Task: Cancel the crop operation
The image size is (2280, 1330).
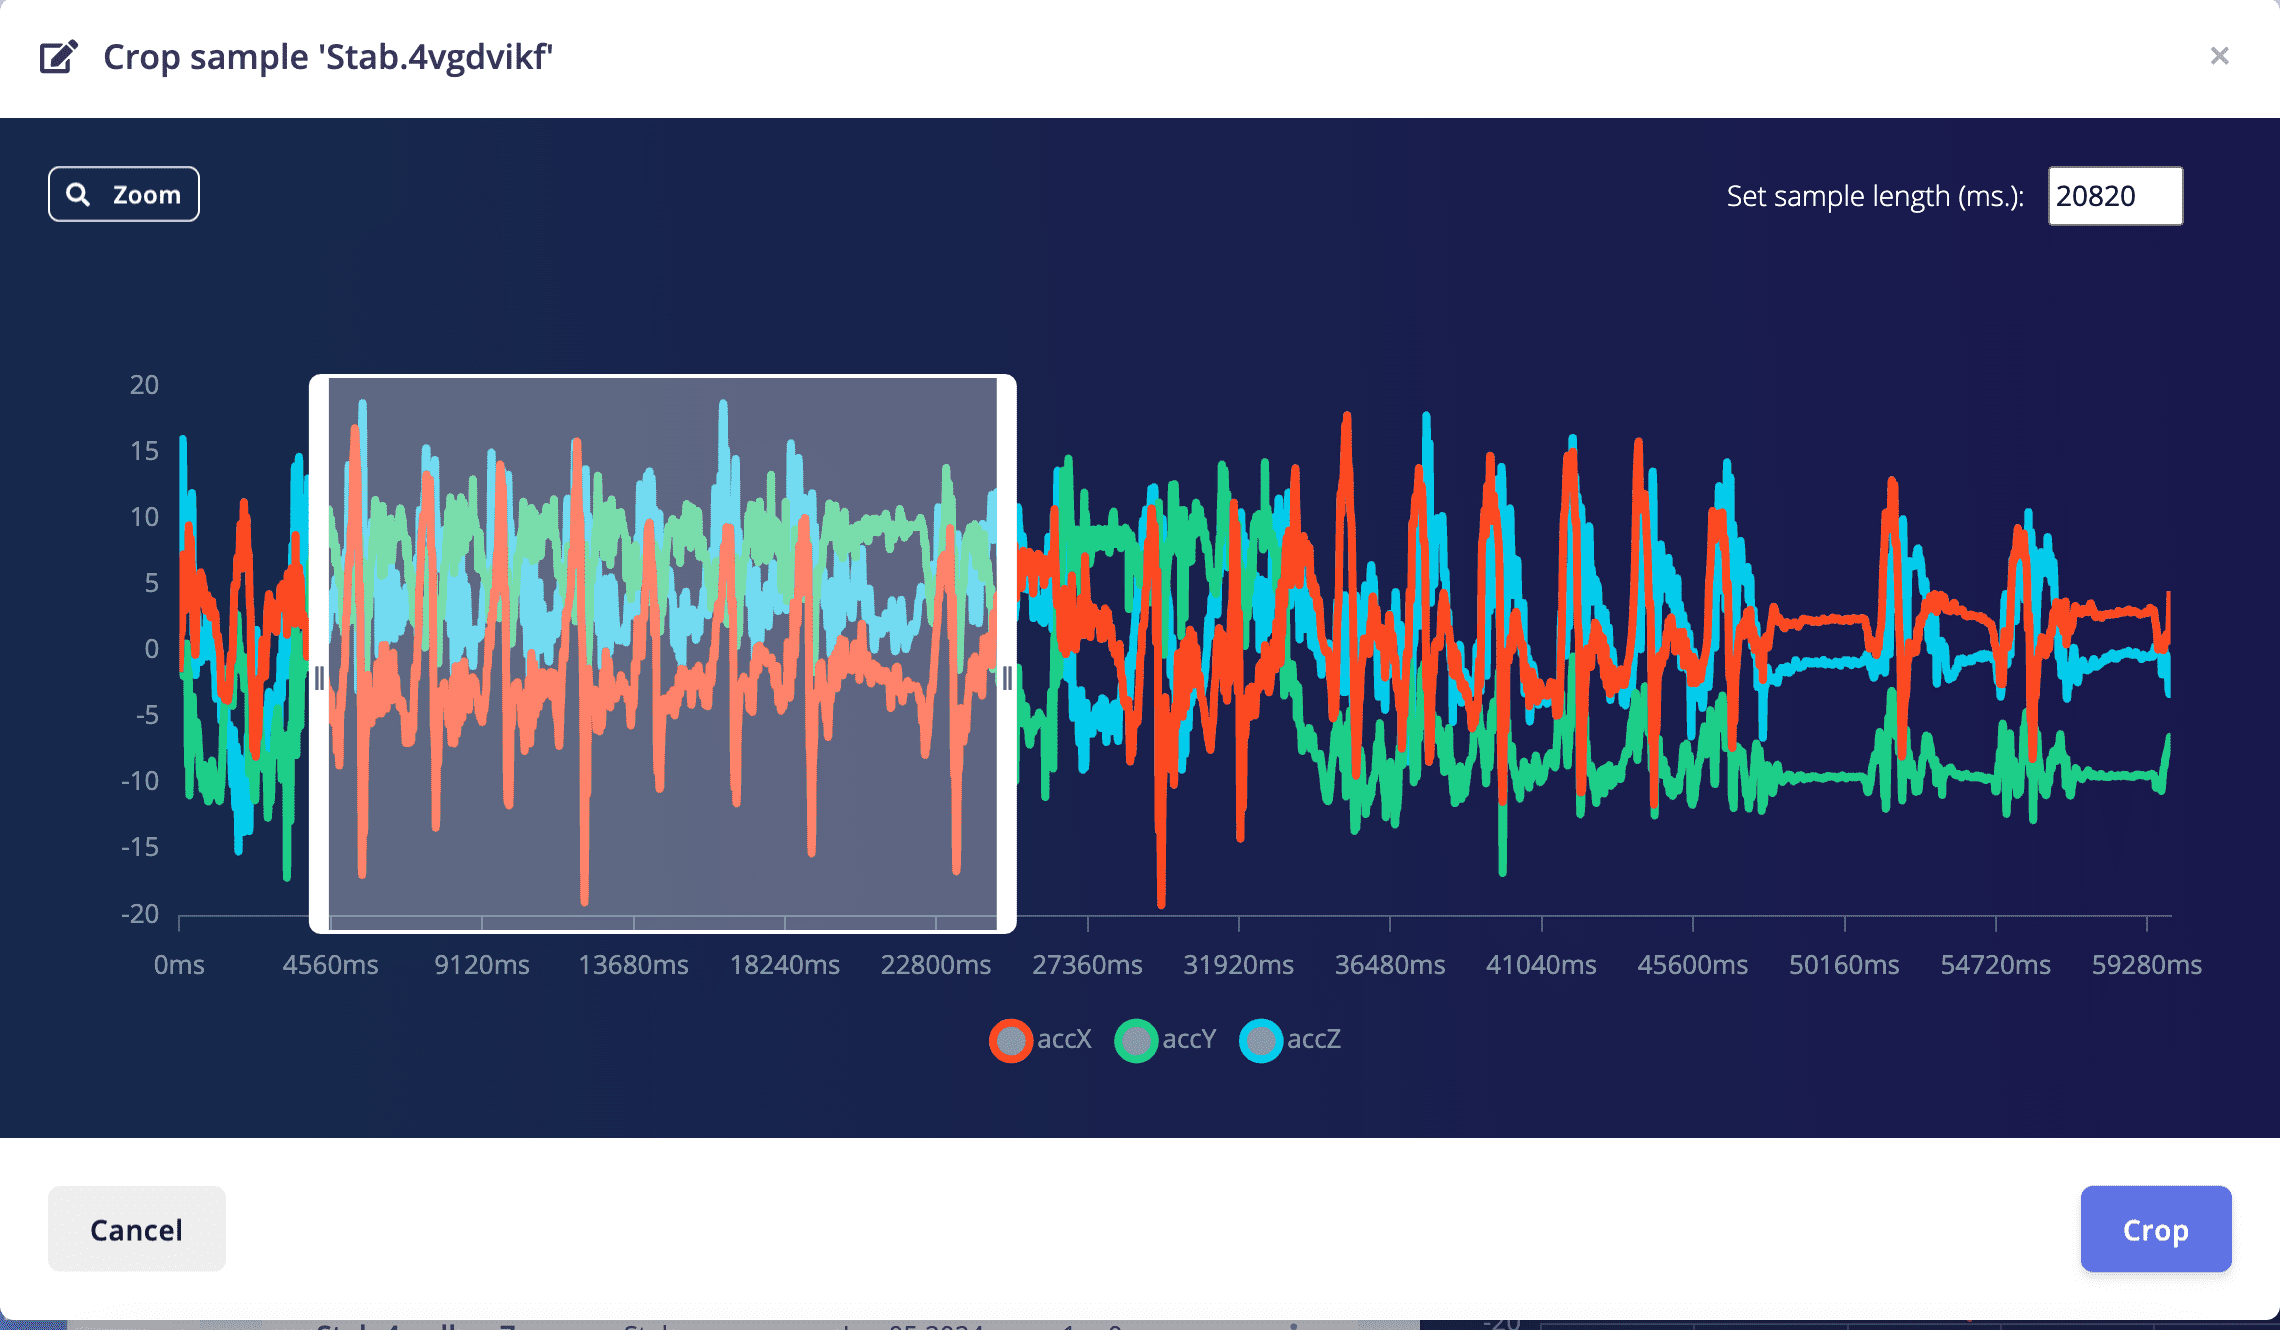Action: pyautogui.click(x=137, y=1229)
